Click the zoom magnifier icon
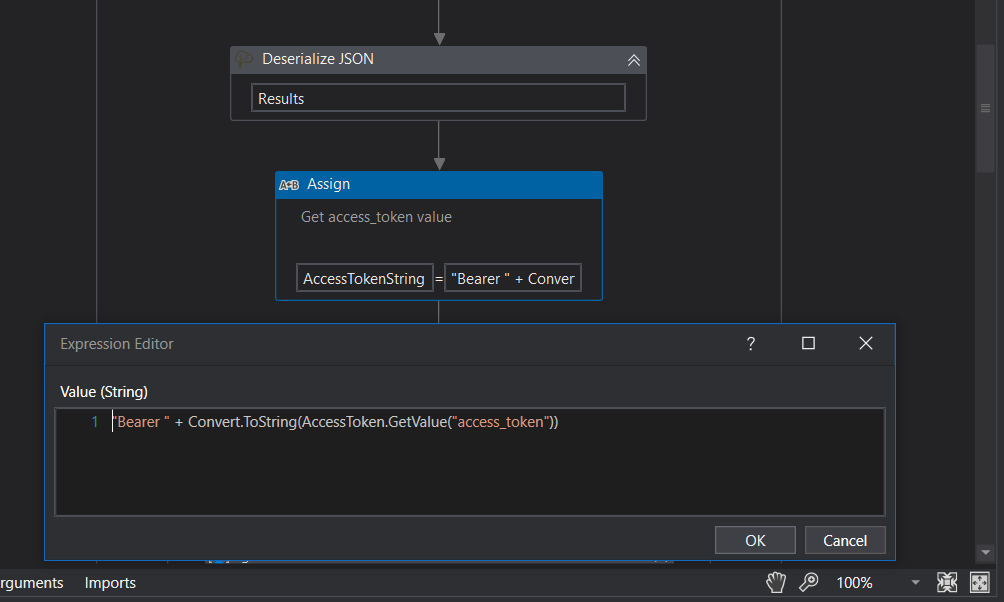1004x602 pixels. 809,582
